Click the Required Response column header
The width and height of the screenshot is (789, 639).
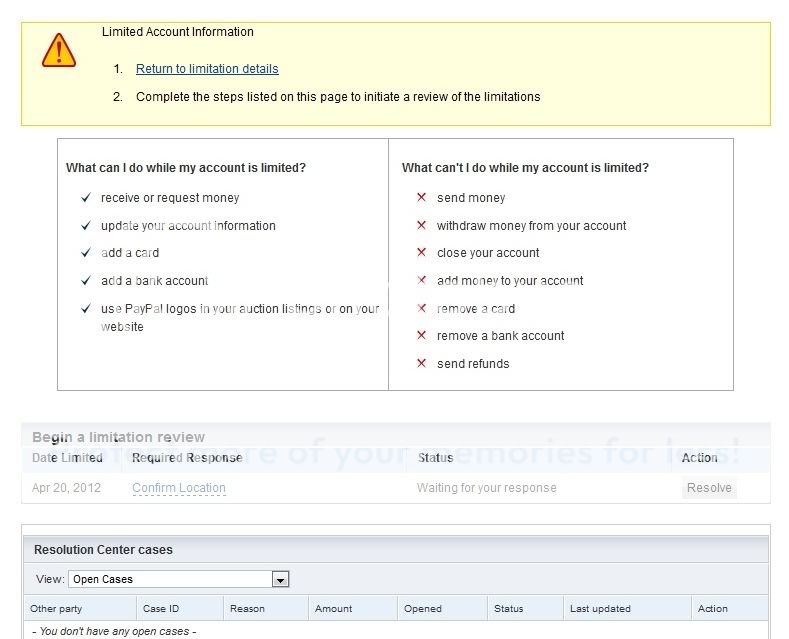tap(187, 458)
